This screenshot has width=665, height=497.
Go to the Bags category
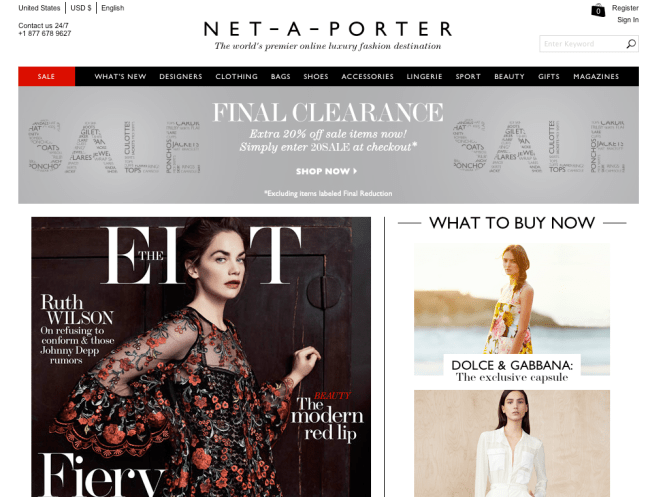tap(280, 76)
